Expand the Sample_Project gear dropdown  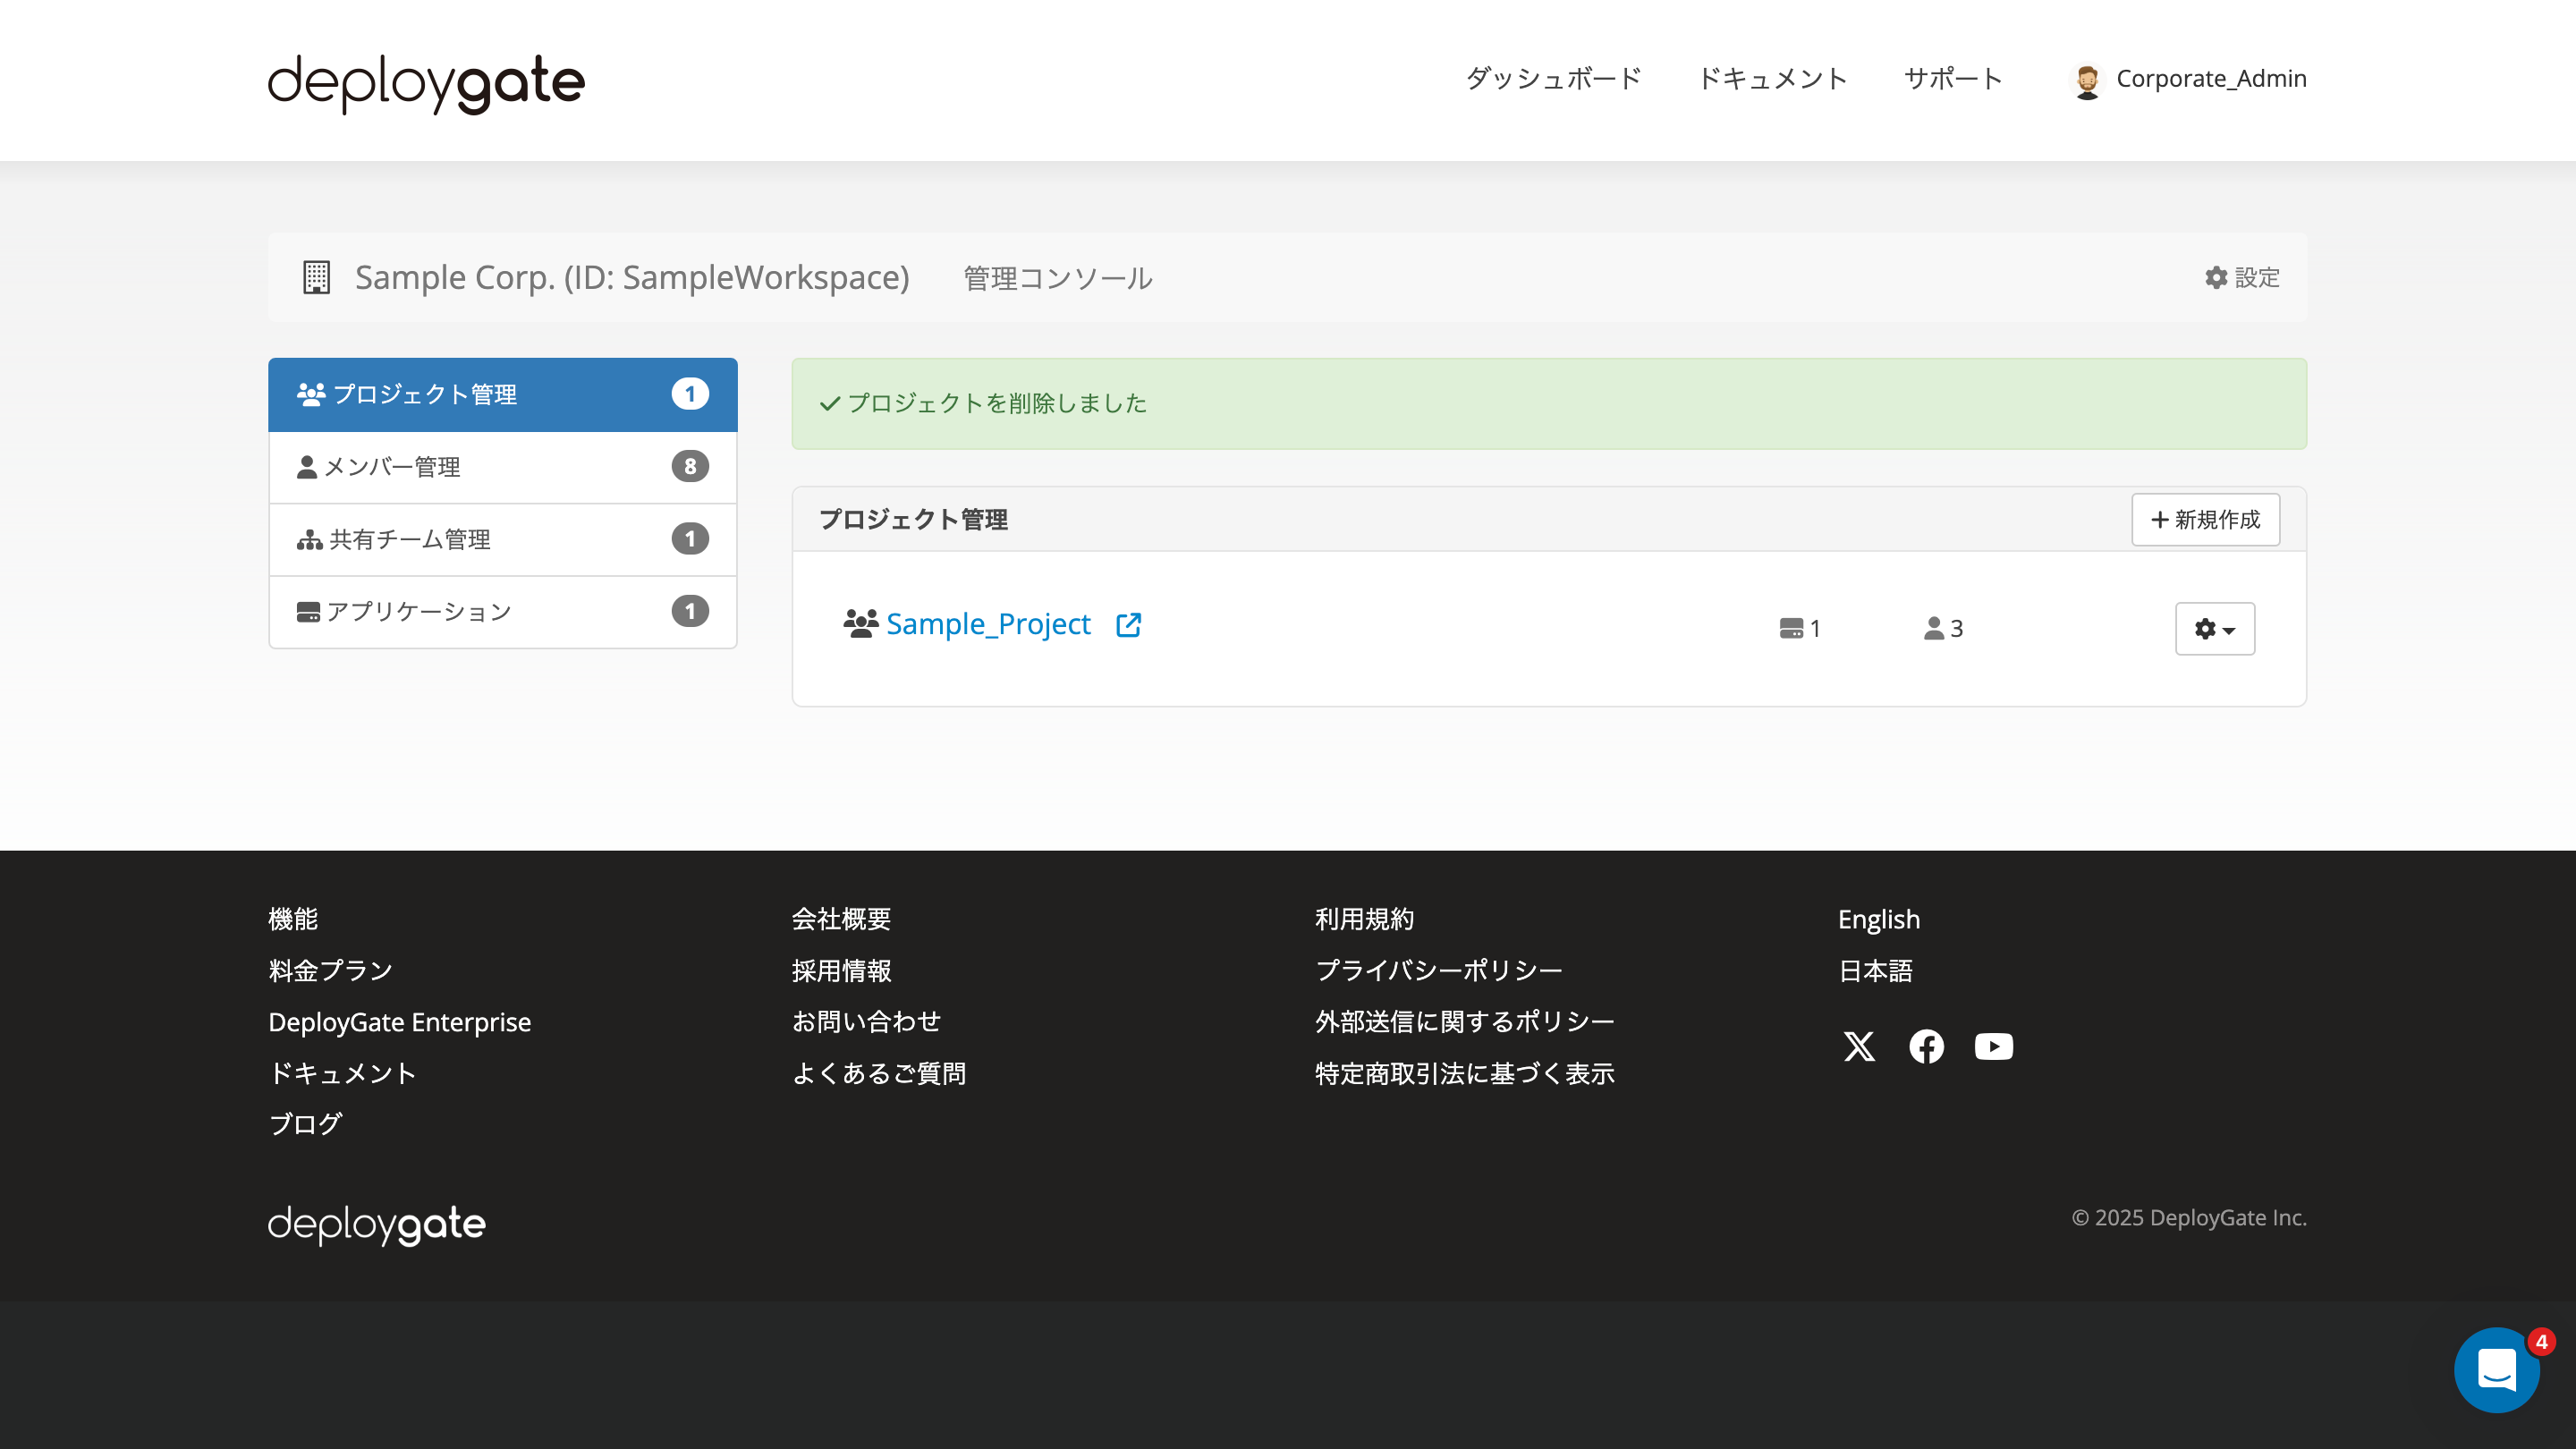(2214, 629)
